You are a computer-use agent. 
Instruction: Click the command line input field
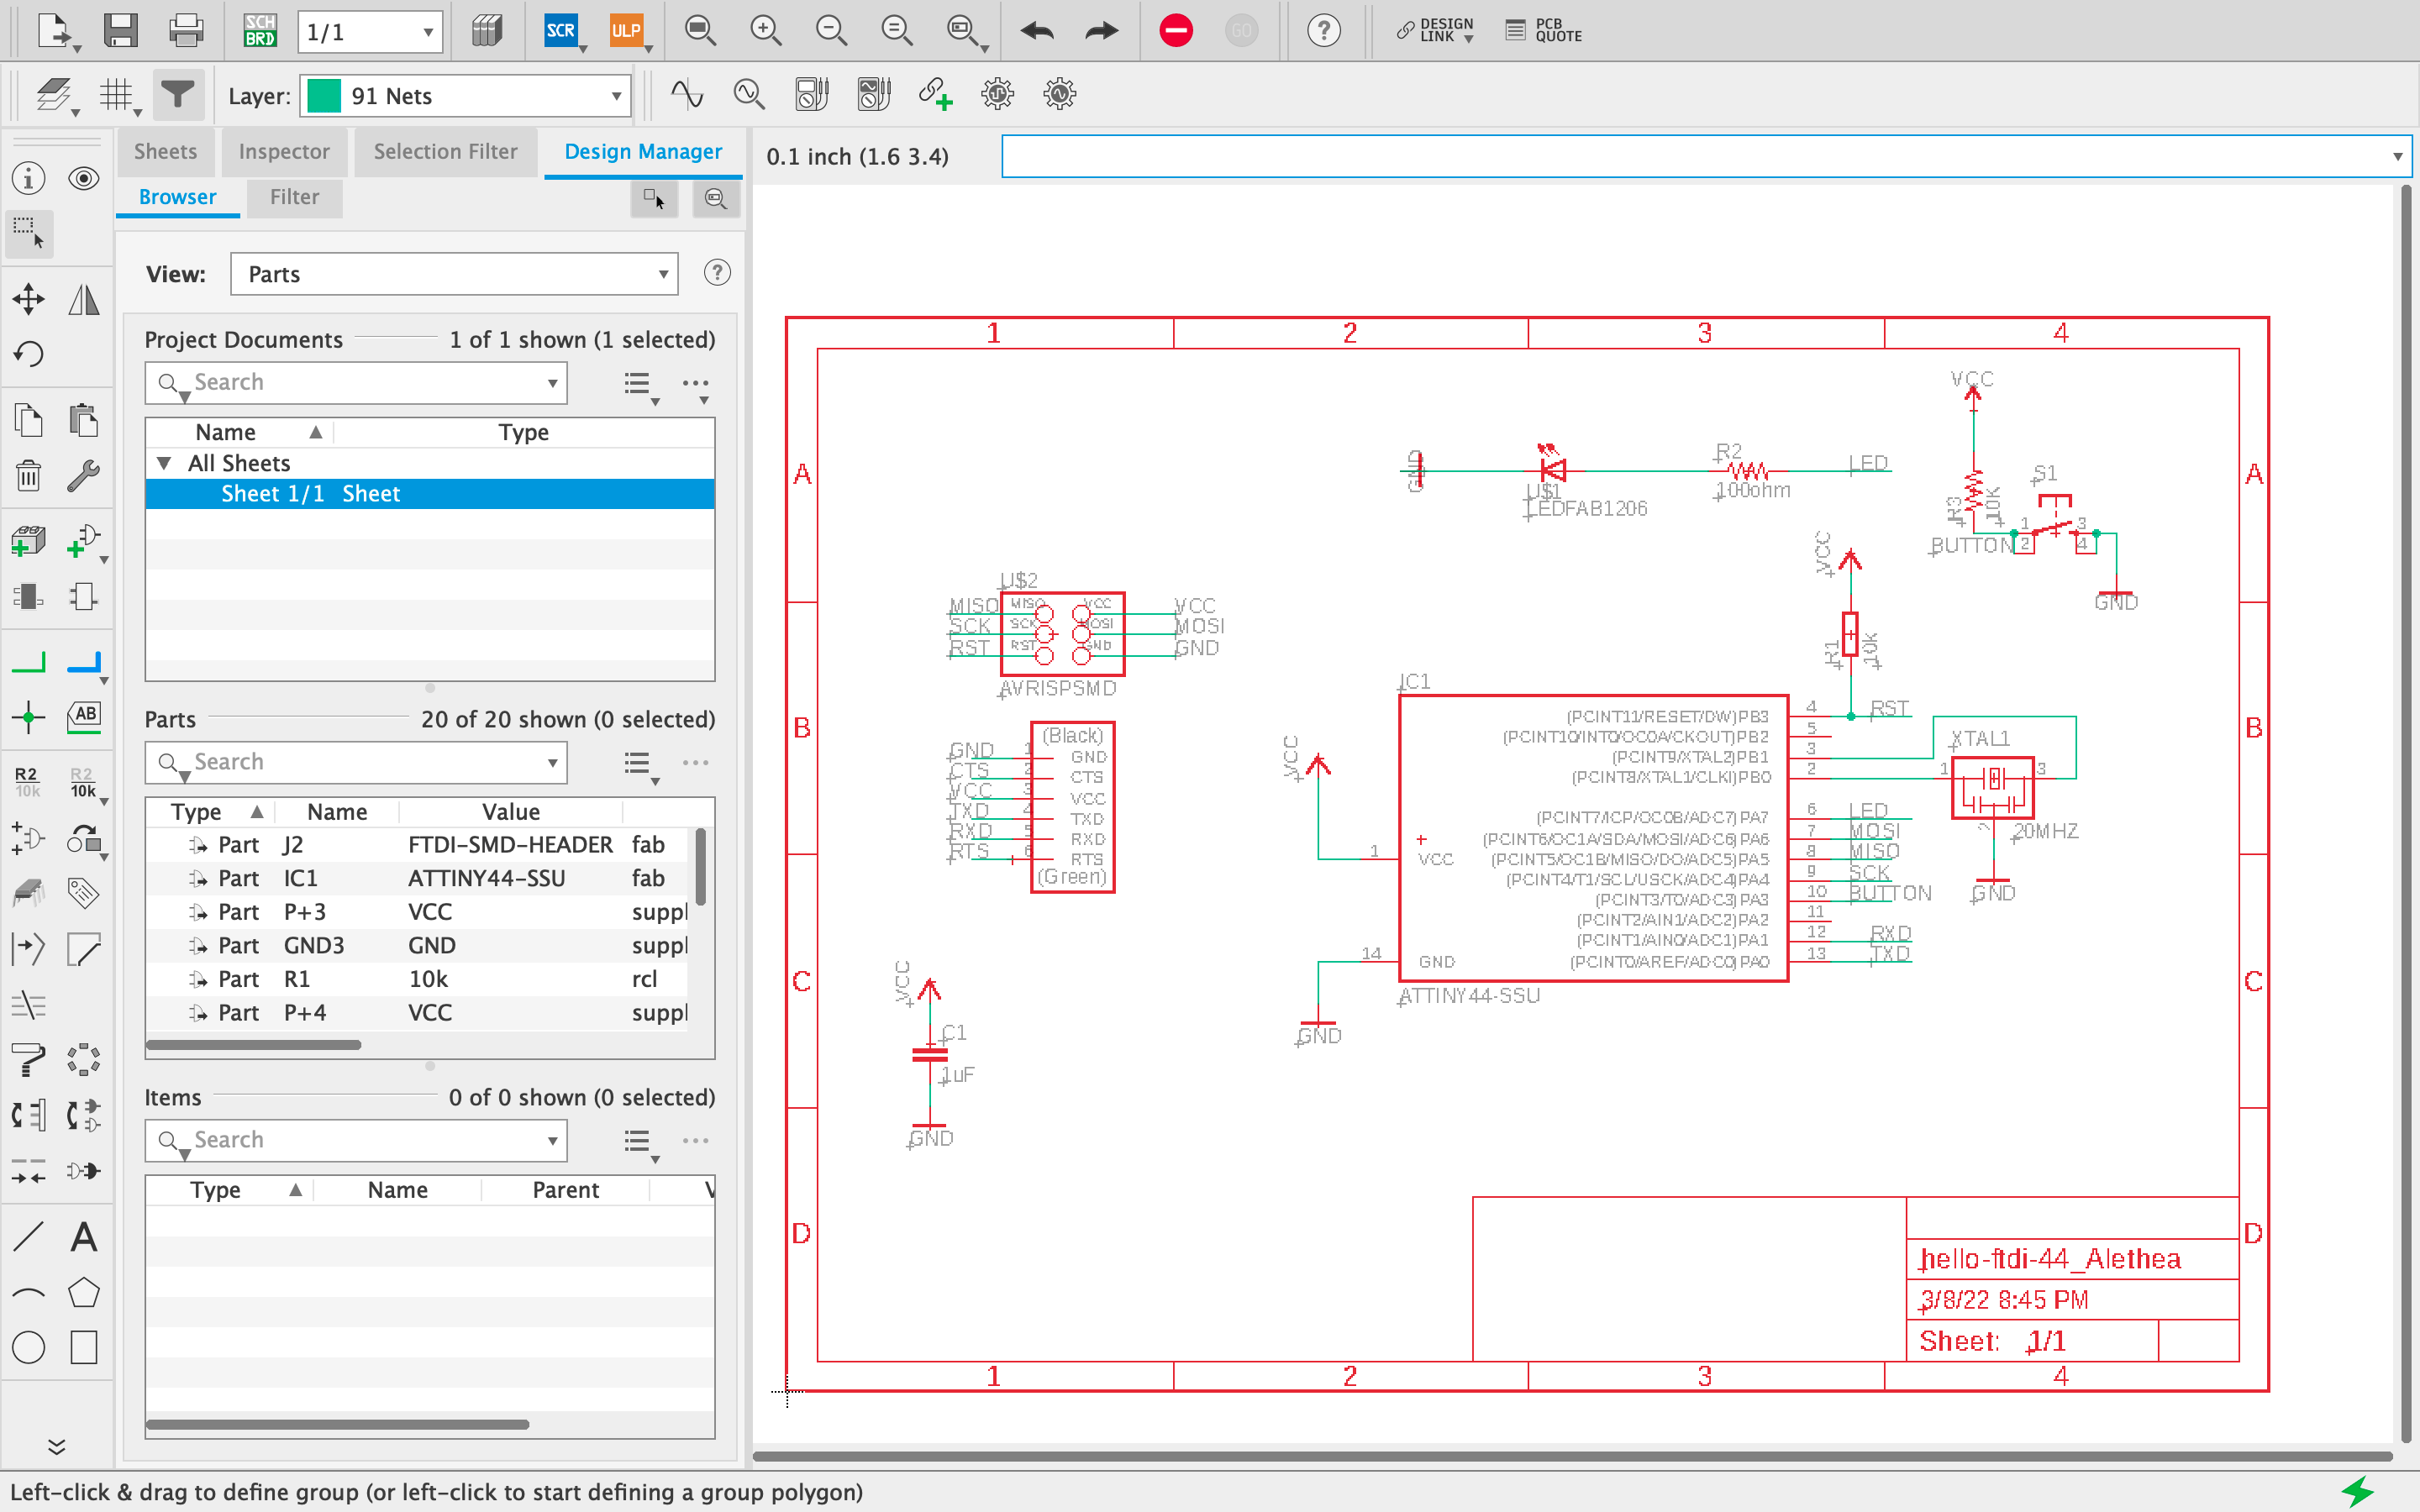(x=1706, y=157)
